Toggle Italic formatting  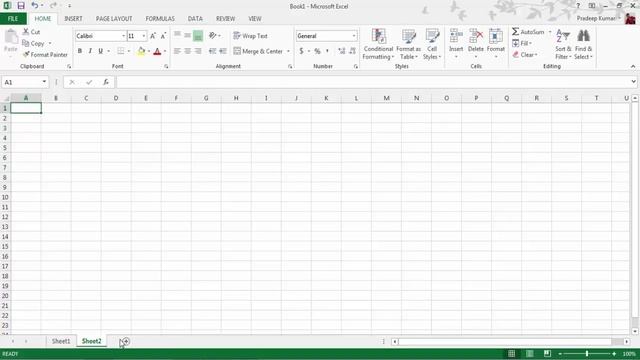[90, 51]
